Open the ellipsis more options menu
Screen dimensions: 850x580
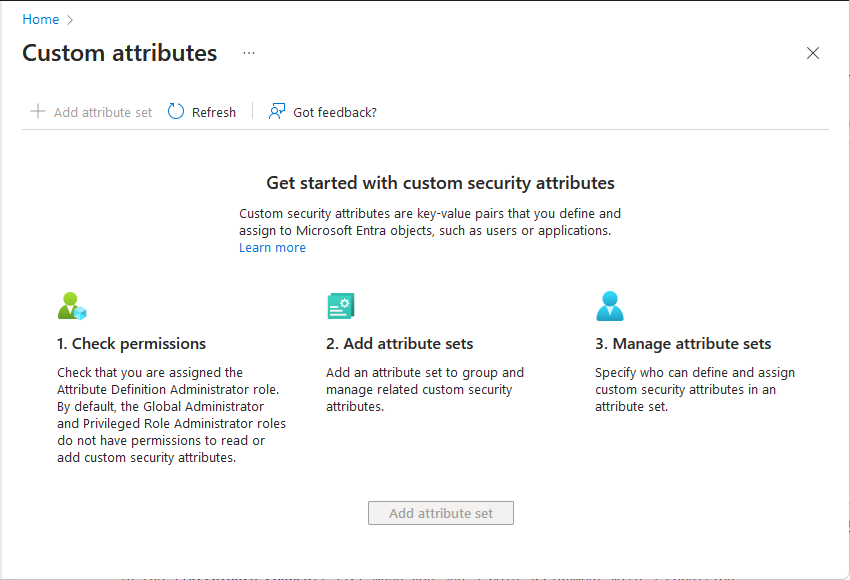click(x=249, y=53)
